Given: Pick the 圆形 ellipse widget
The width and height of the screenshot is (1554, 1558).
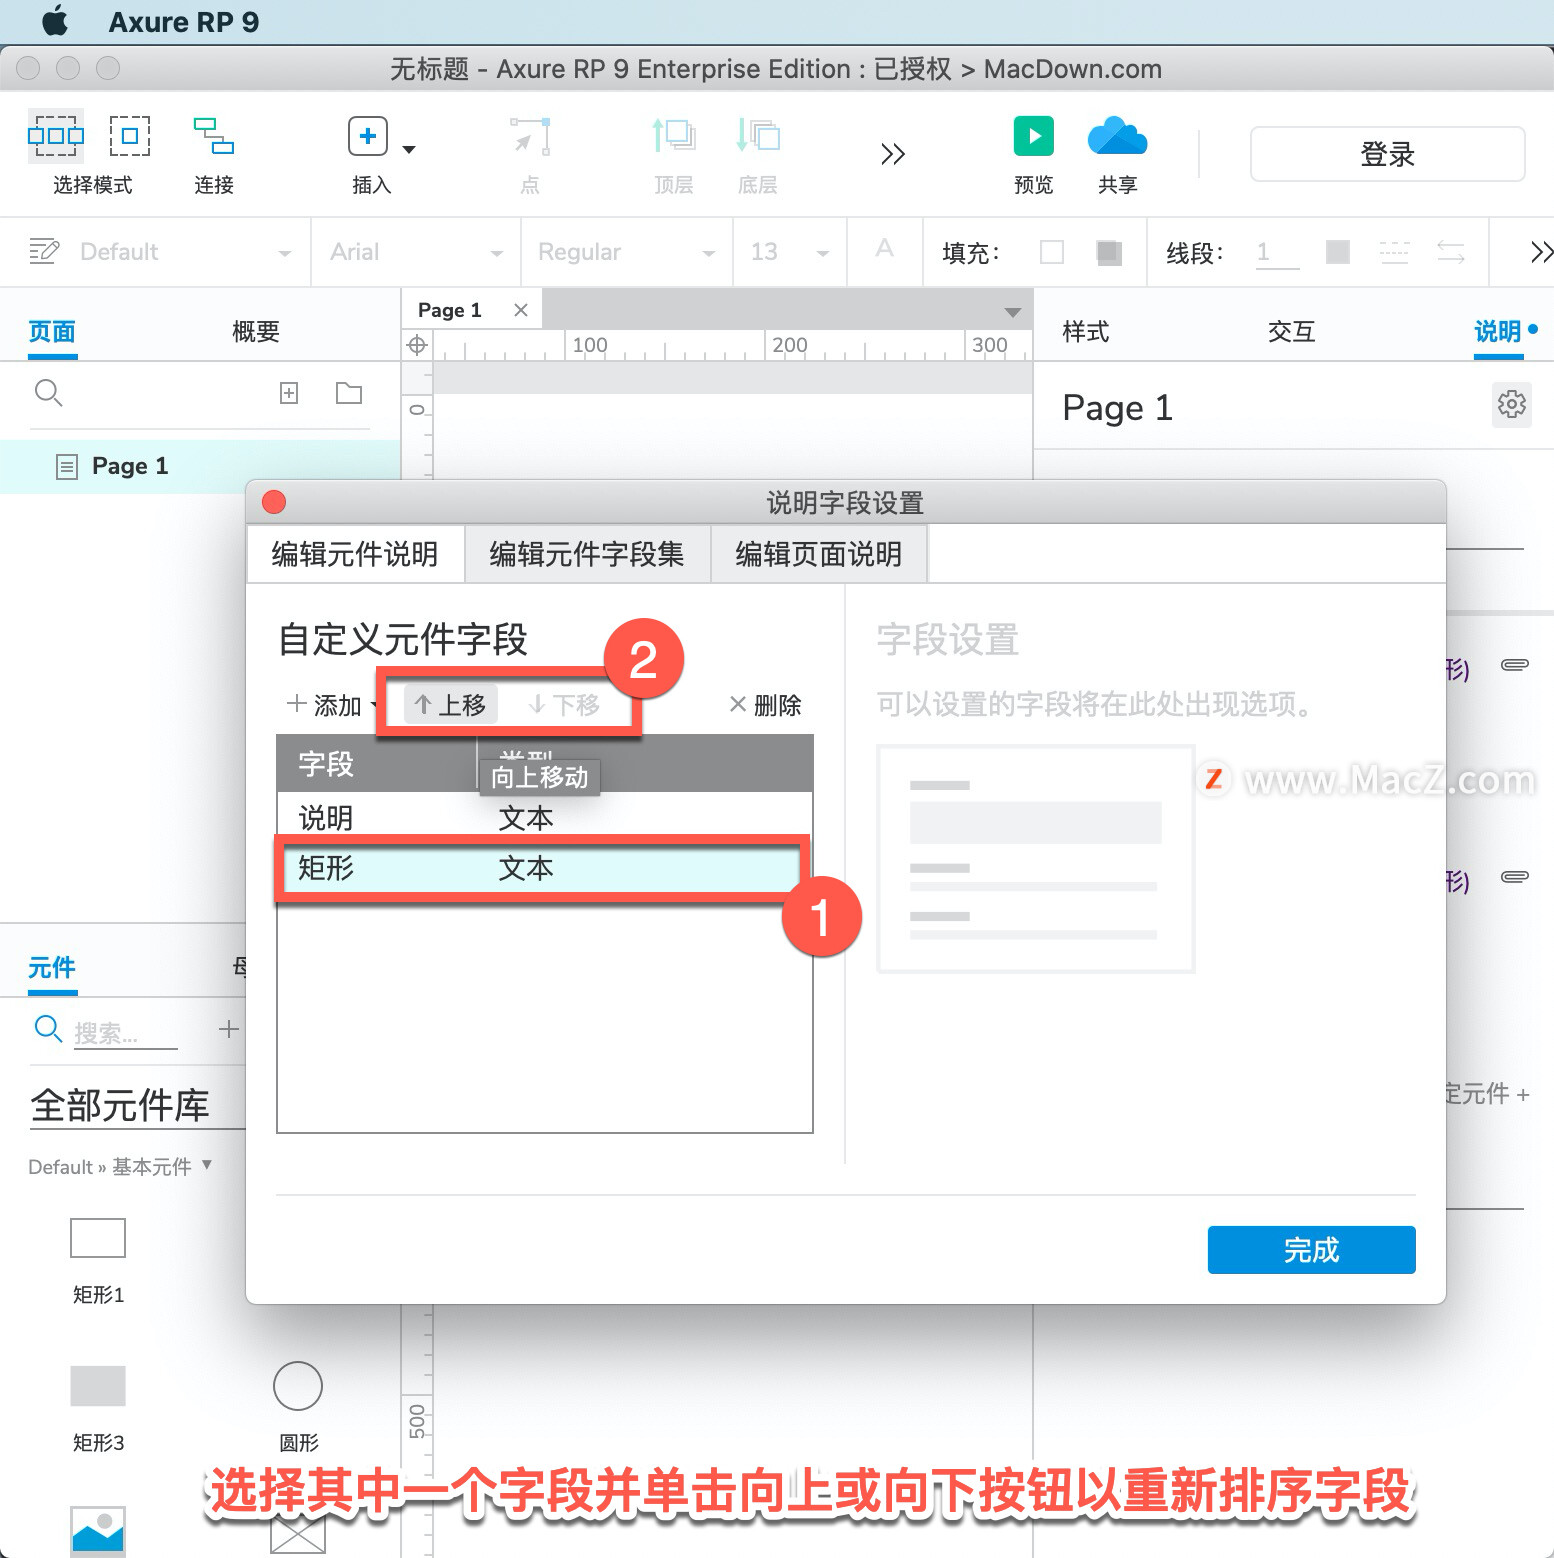Looking at the screenshot, I should click(x=298, y=1386).
